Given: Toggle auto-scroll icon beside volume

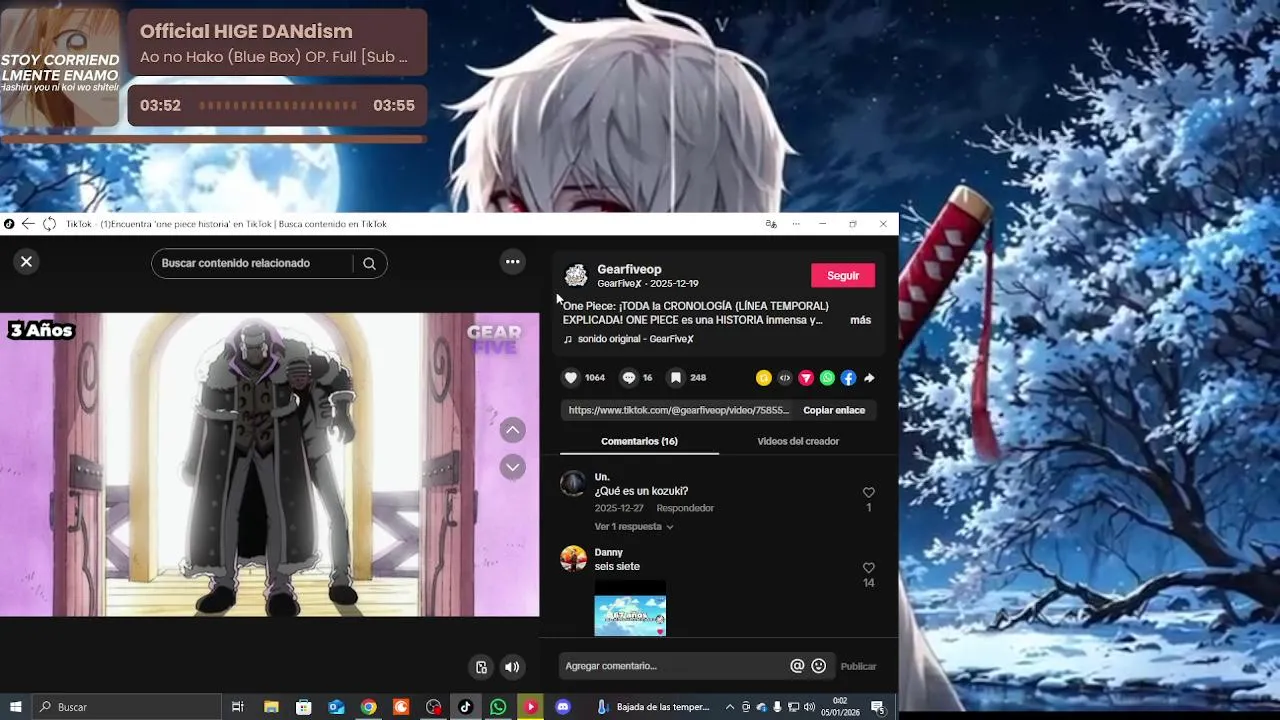Looking at the screenshot, I should (481, 667).
